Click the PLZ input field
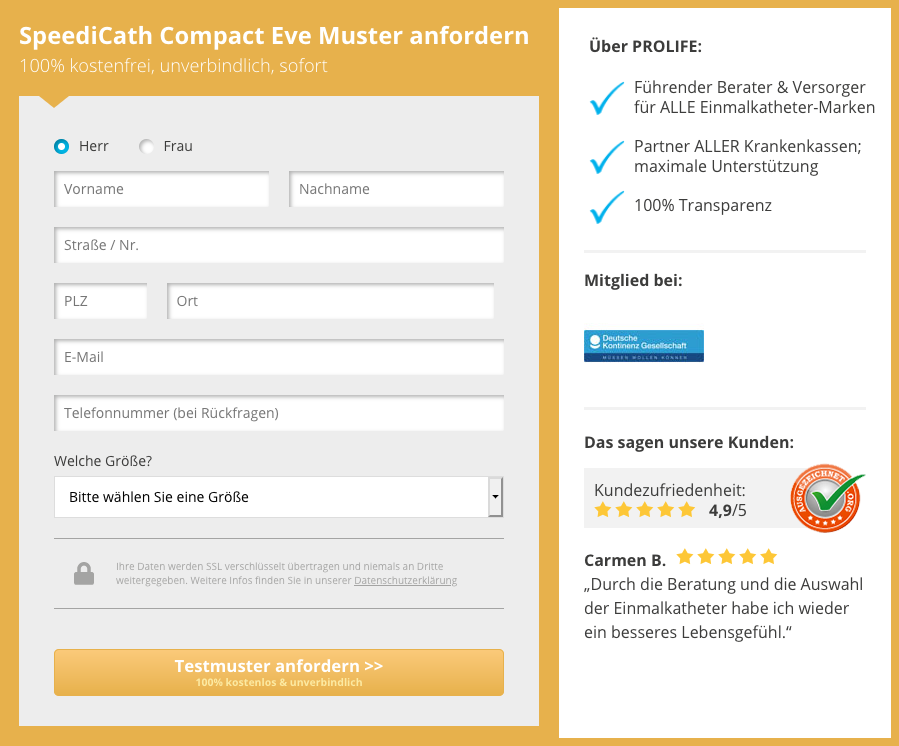Screen dimensions: 899x746 (100, 301)
